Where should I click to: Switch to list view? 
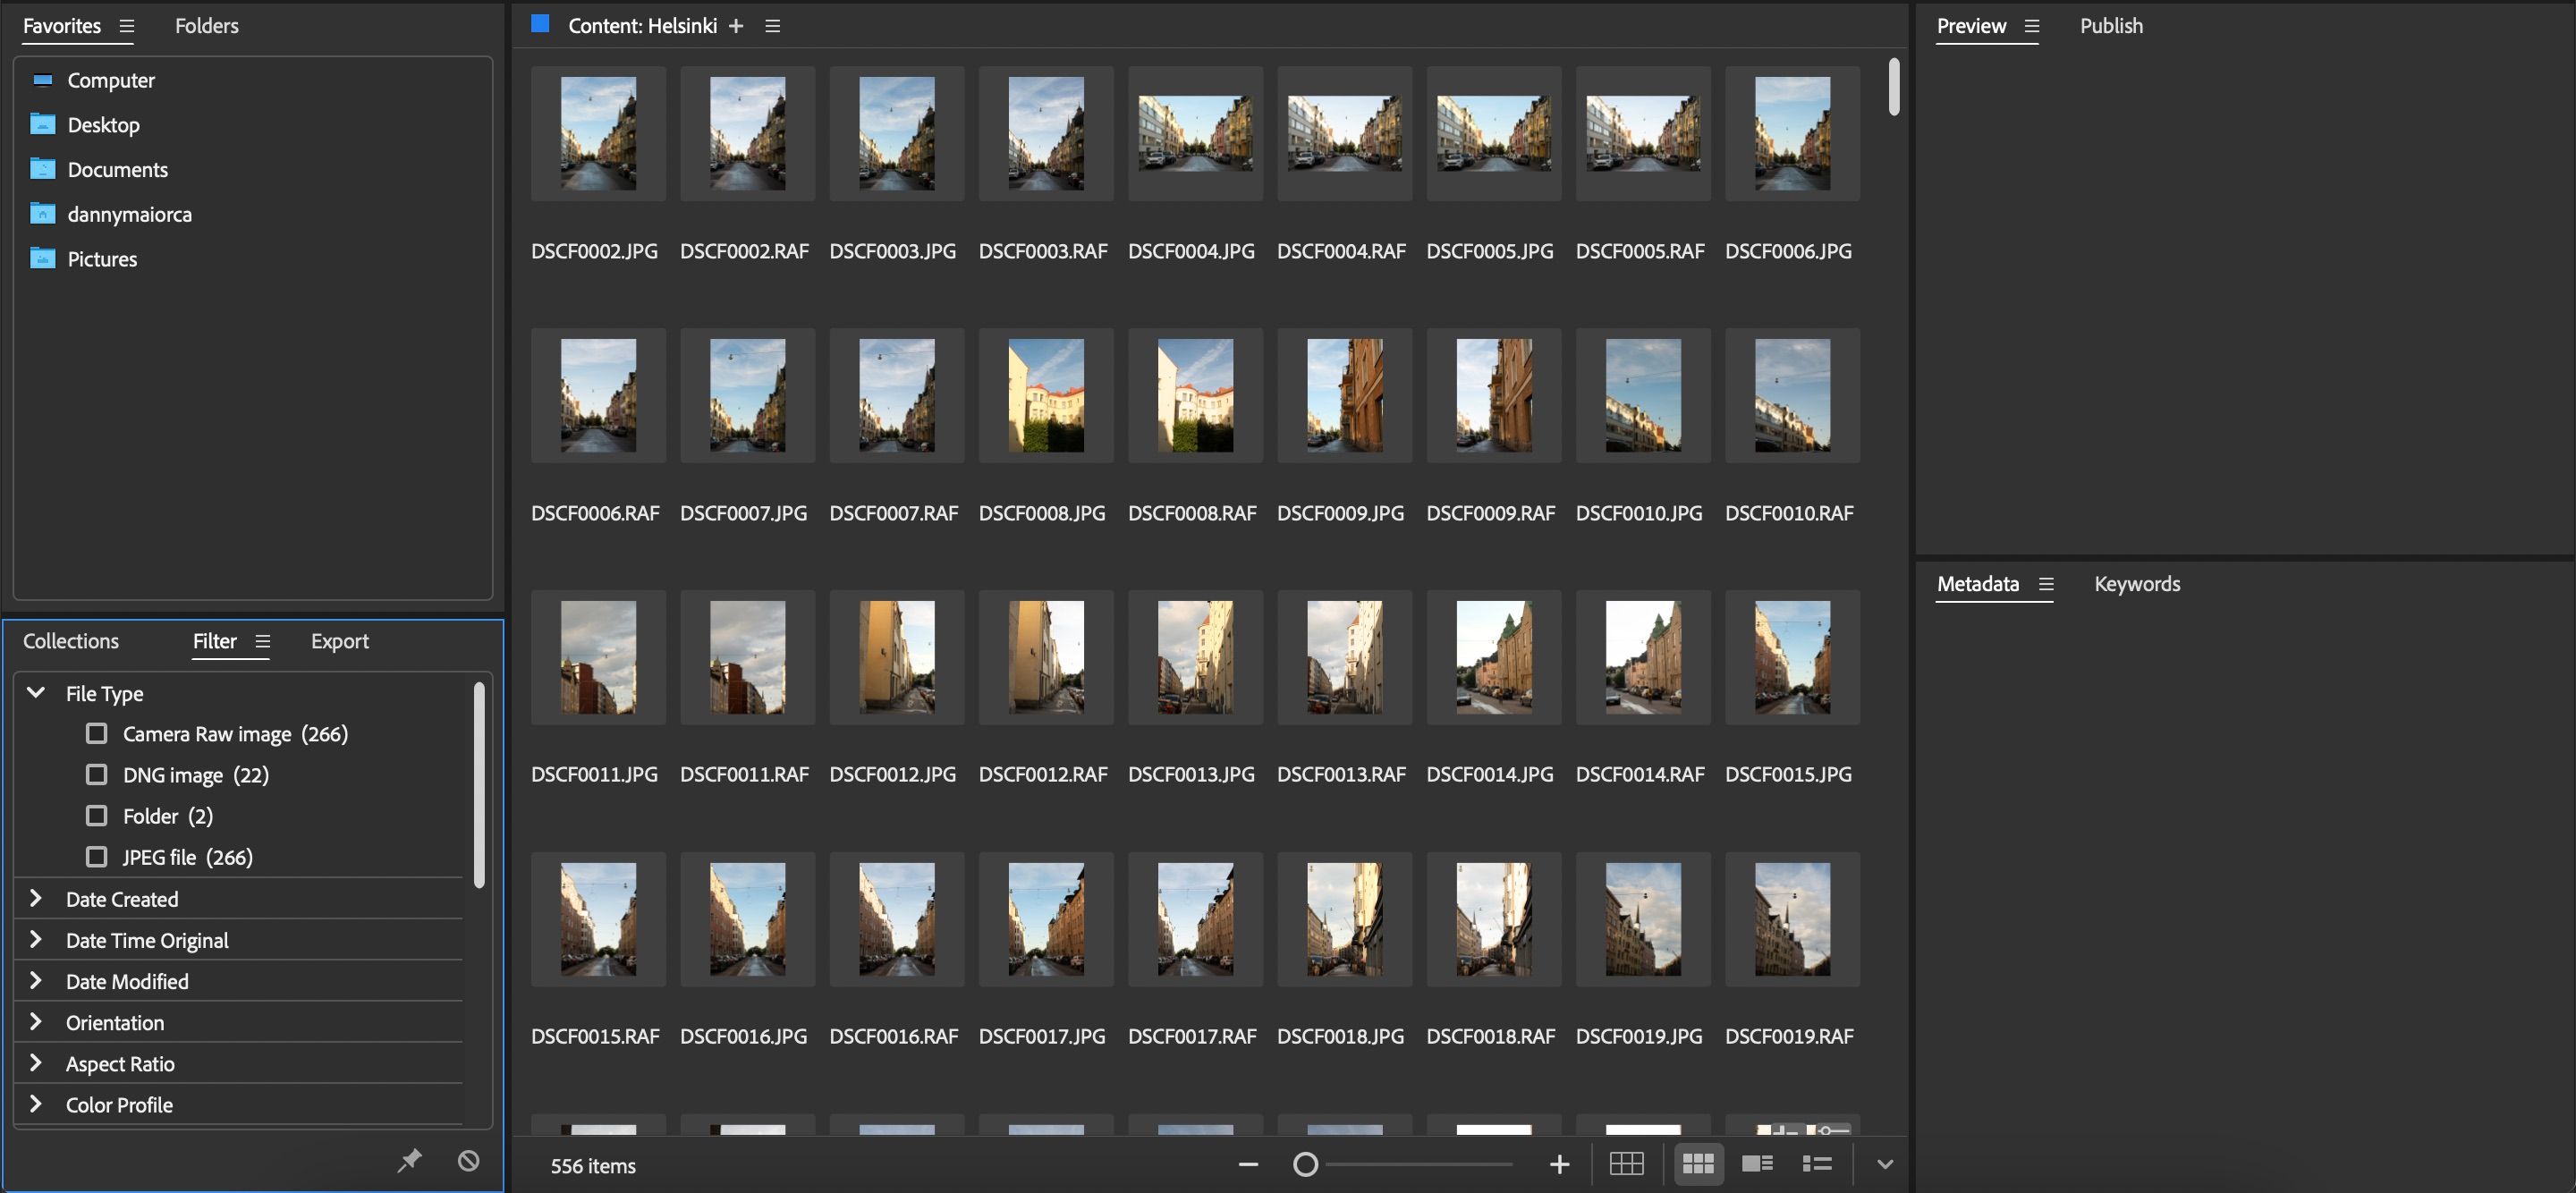coord(1819,1163)
